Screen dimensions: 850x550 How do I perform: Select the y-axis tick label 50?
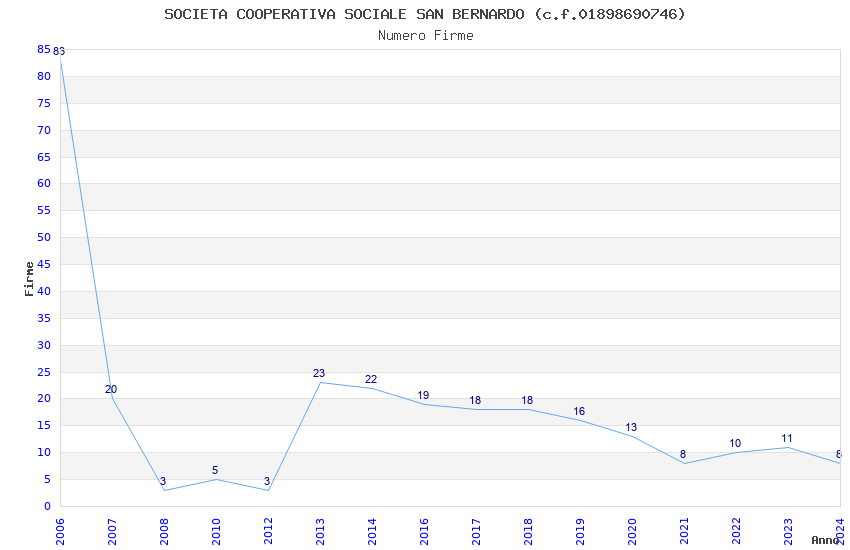44,237
